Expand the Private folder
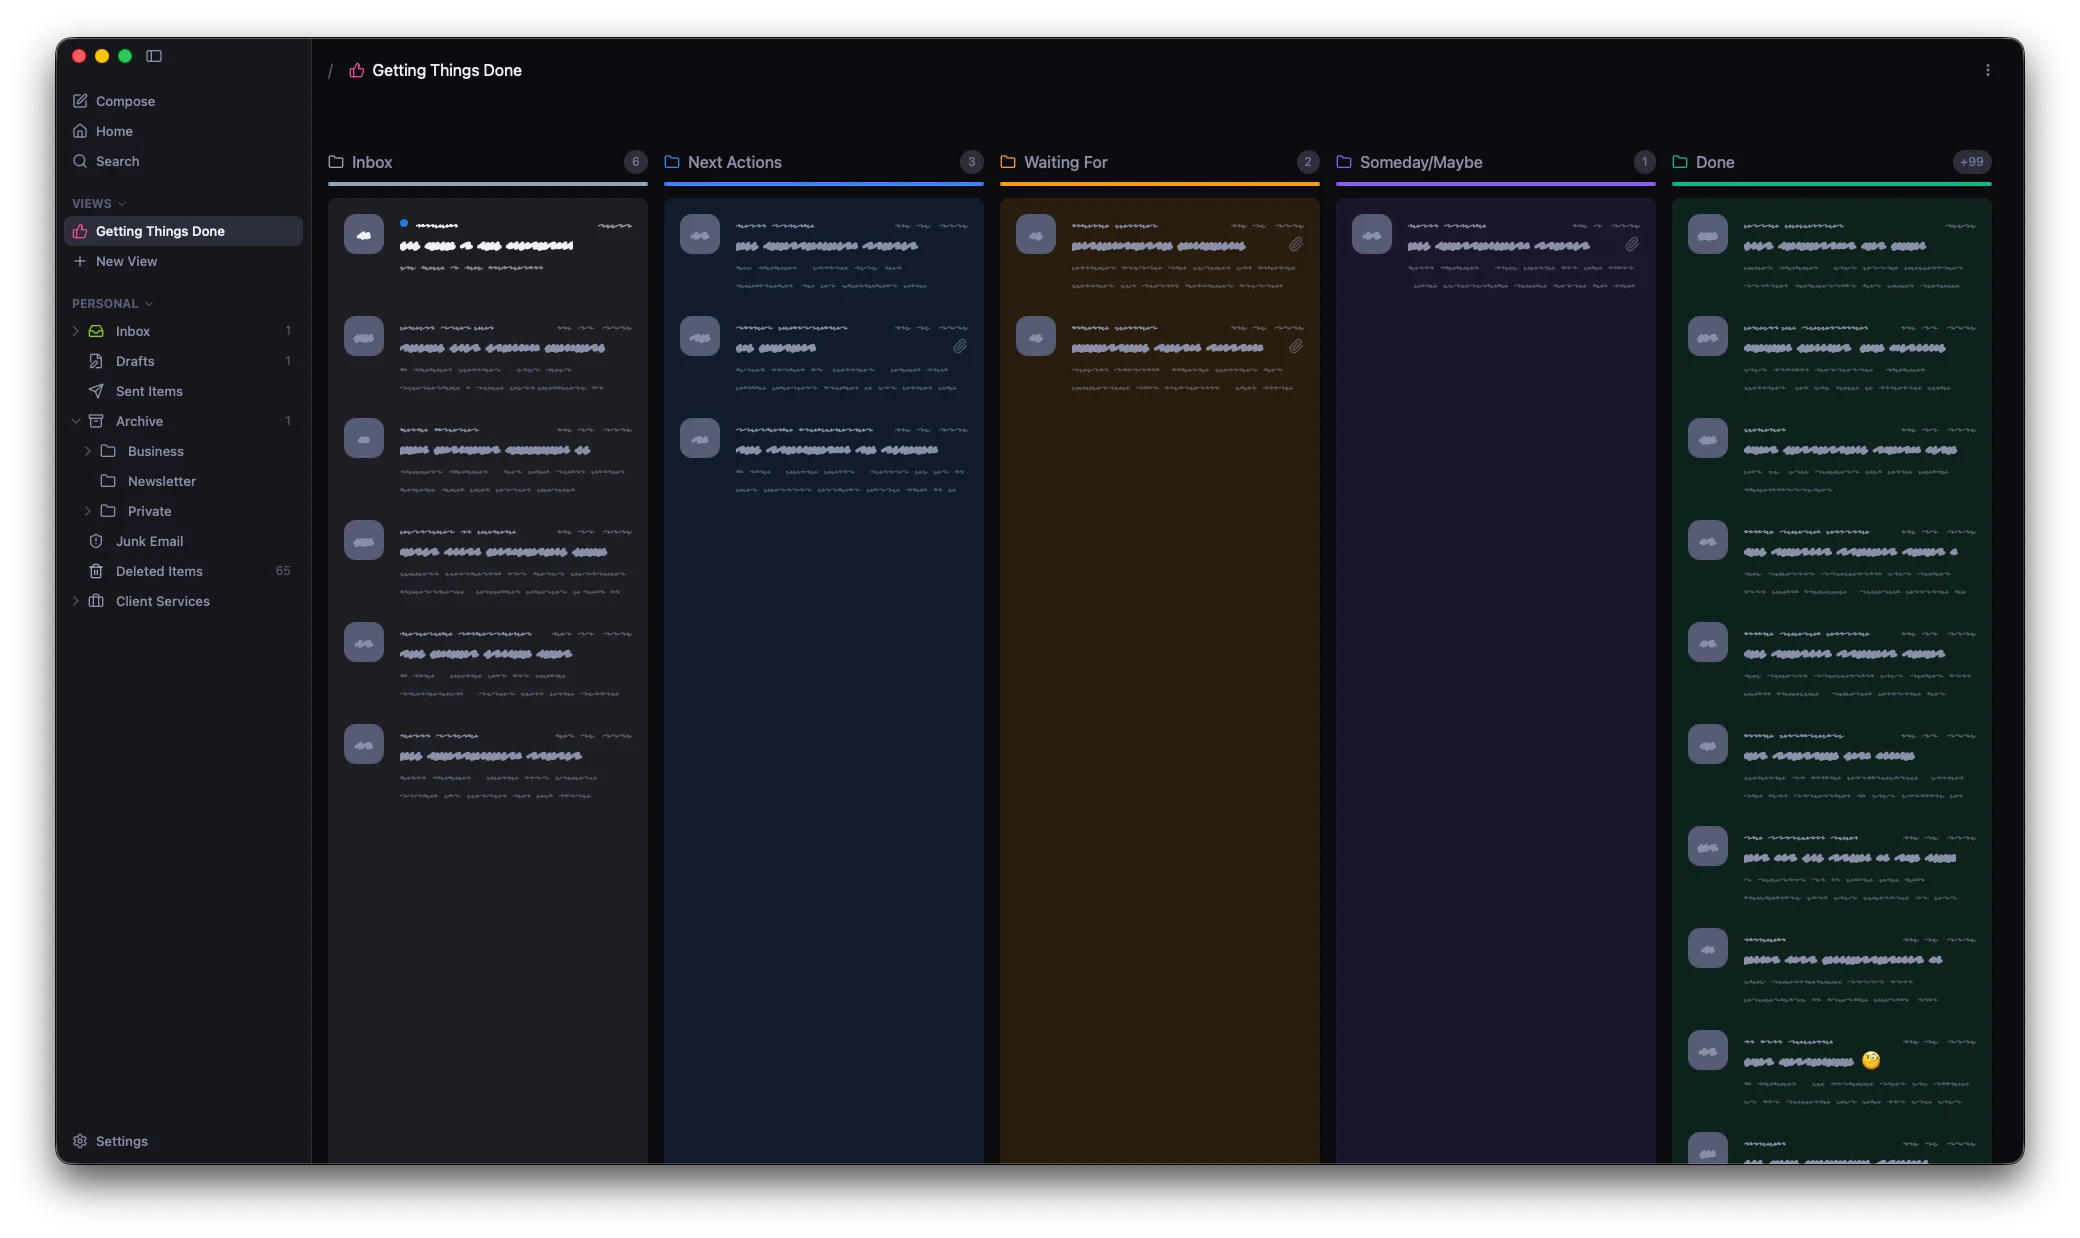Viewport: 2080px width, 1238px height. point(88,511)
